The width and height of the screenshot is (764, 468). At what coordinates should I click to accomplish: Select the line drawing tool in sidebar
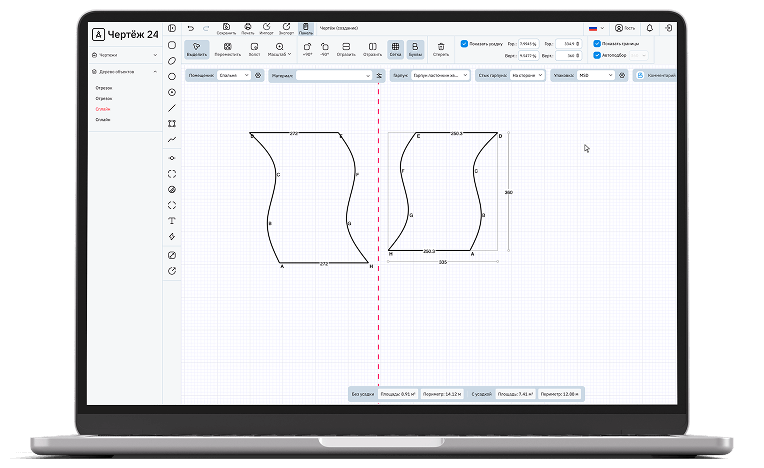point(172,107)
